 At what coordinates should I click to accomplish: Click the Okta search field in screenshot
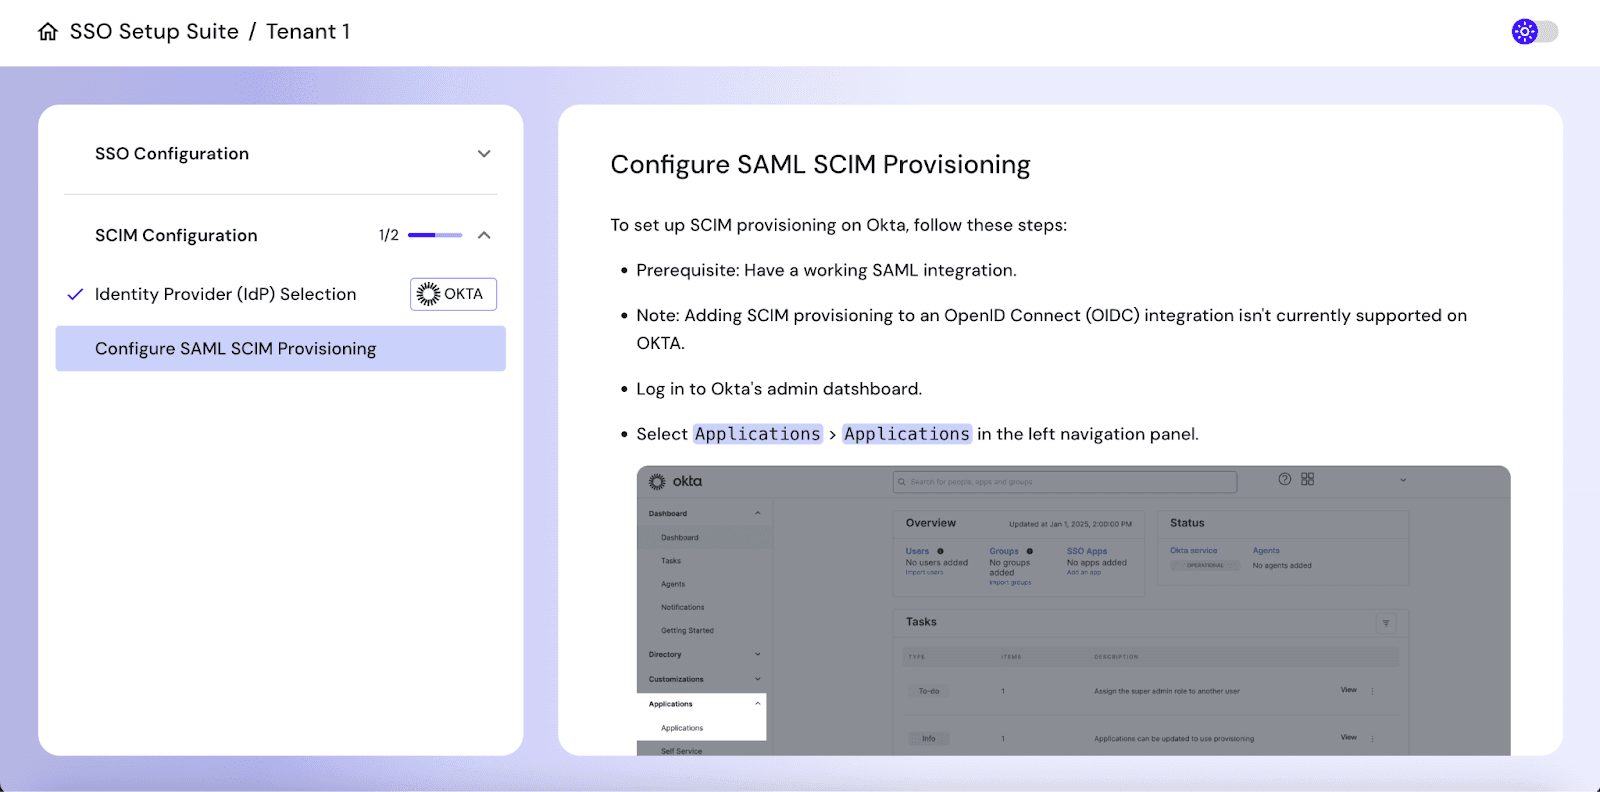[x=1064, y=482]
